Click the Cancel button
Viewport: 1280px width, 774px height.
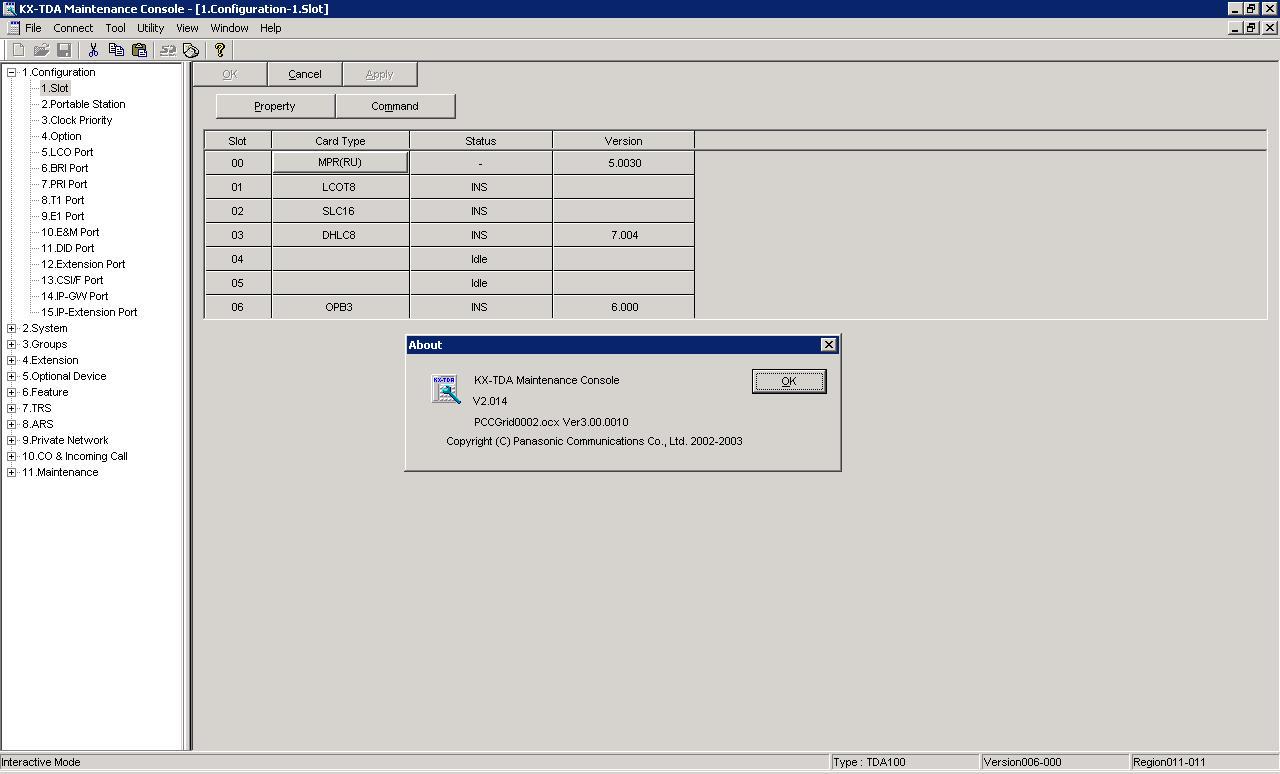(x=305, y=74)
